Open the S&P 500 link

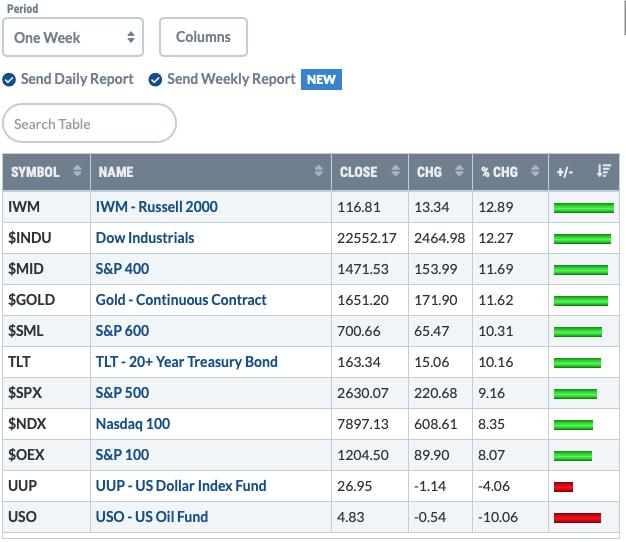[122, 393]
